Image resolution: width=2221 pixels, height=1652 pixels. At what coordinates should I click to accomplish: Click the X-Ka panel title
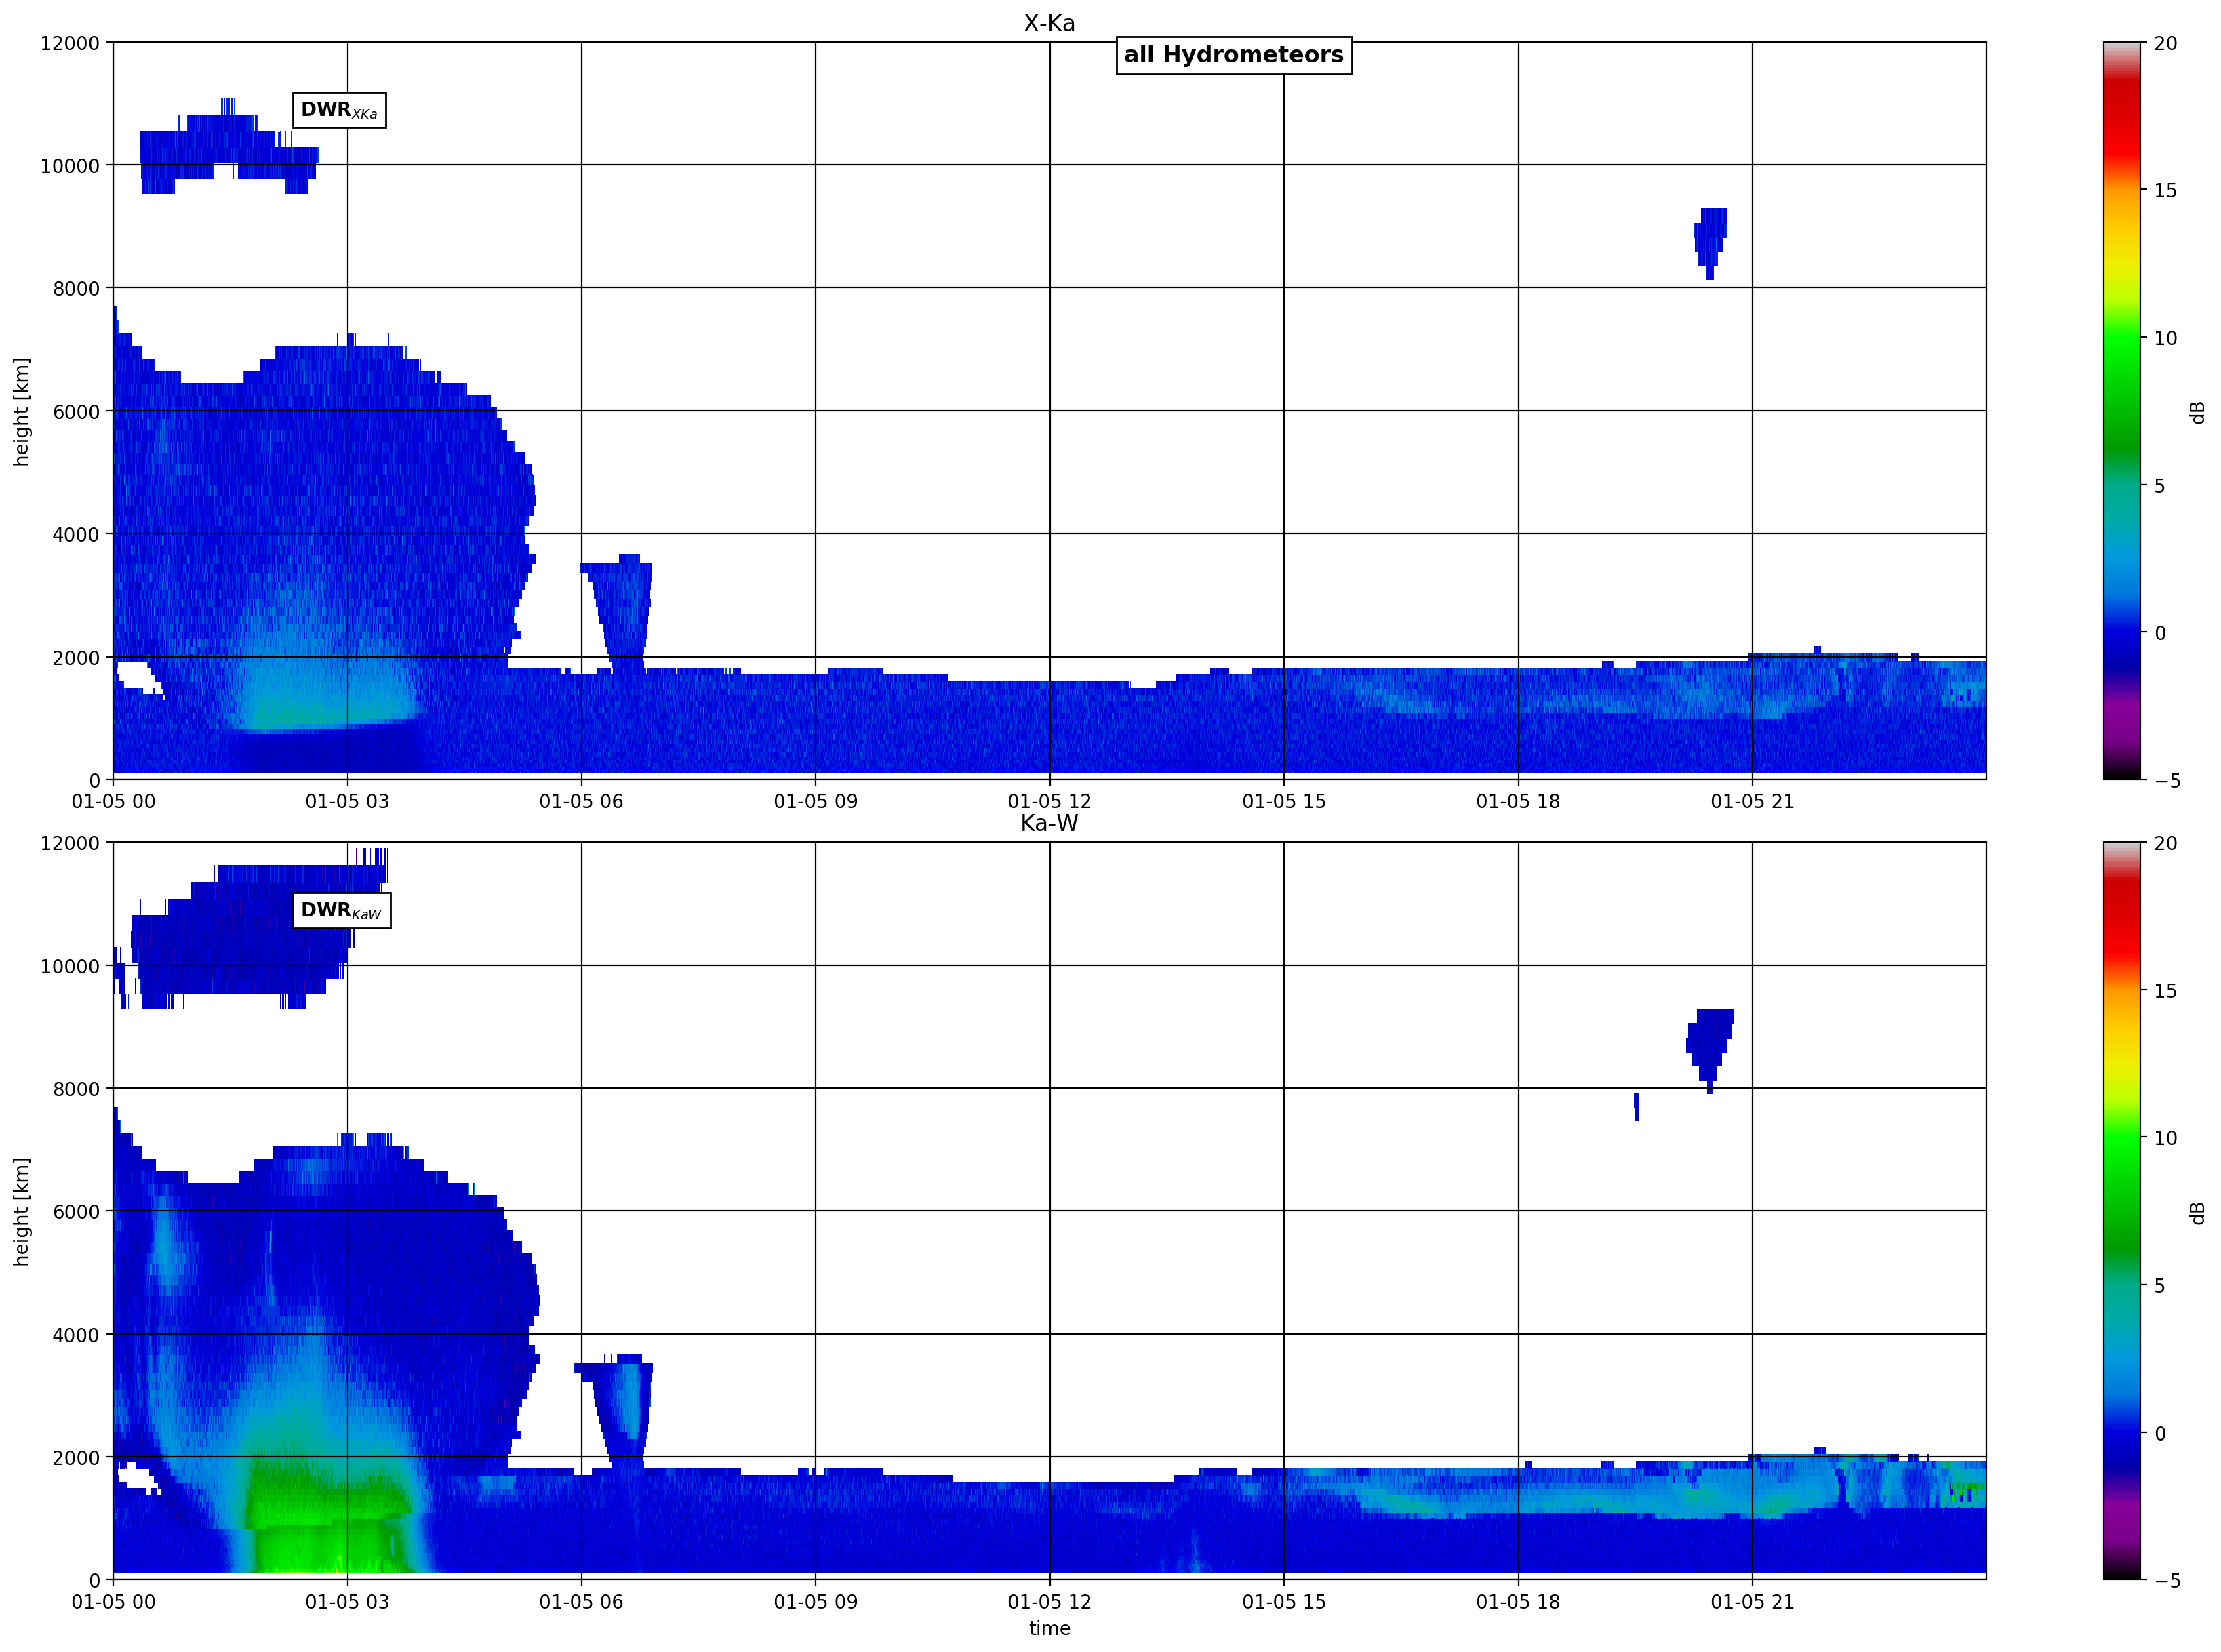point(1049,23)
